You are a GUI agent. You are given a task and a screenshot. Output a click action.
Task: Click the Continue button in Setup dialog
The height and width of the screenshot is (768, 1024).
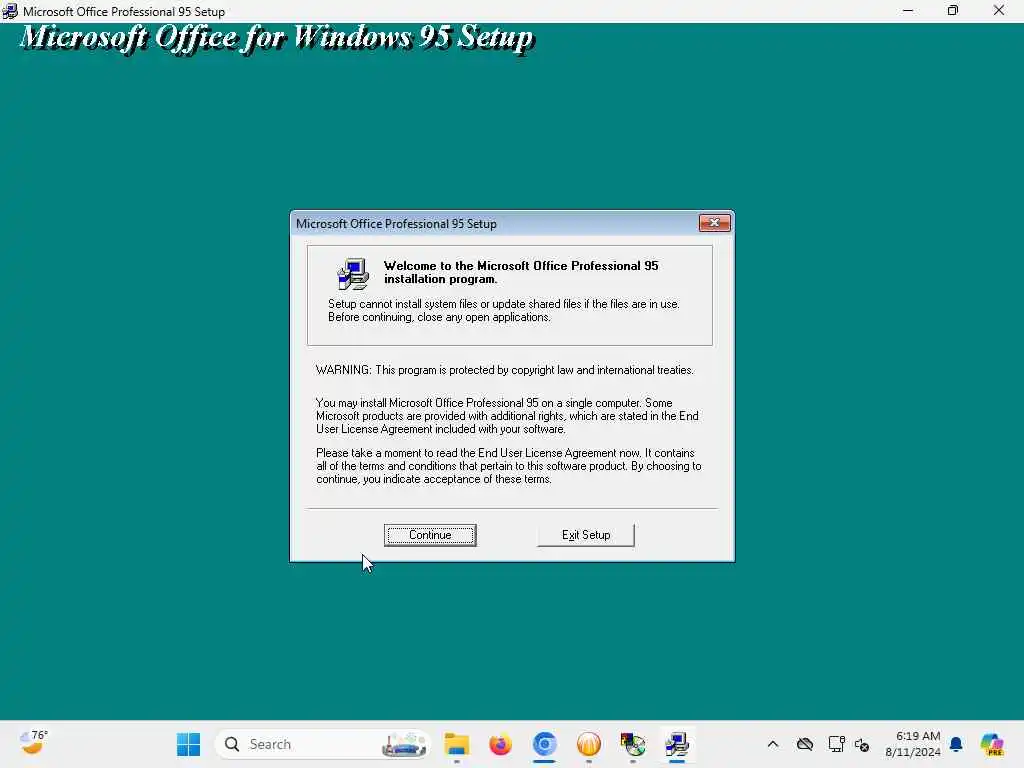(430, 535)
